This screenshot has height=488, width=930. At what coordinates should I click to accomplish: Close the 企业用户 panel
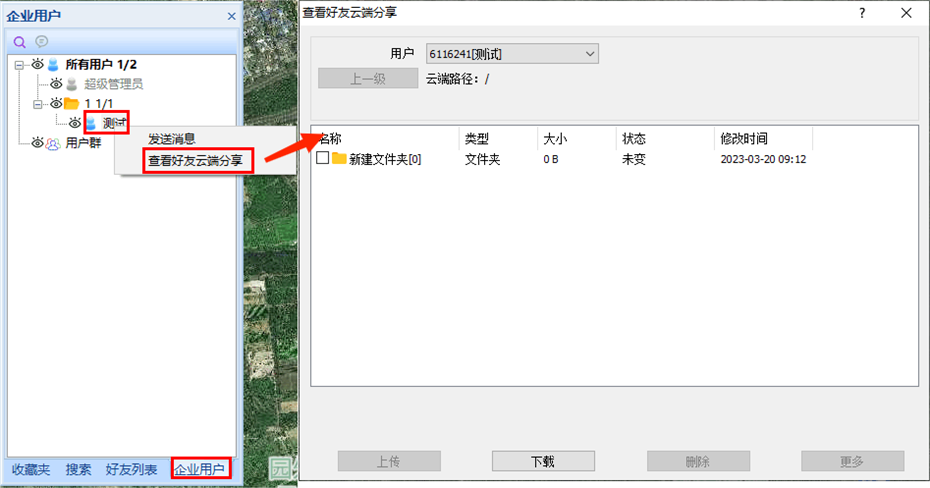[231, 16]
